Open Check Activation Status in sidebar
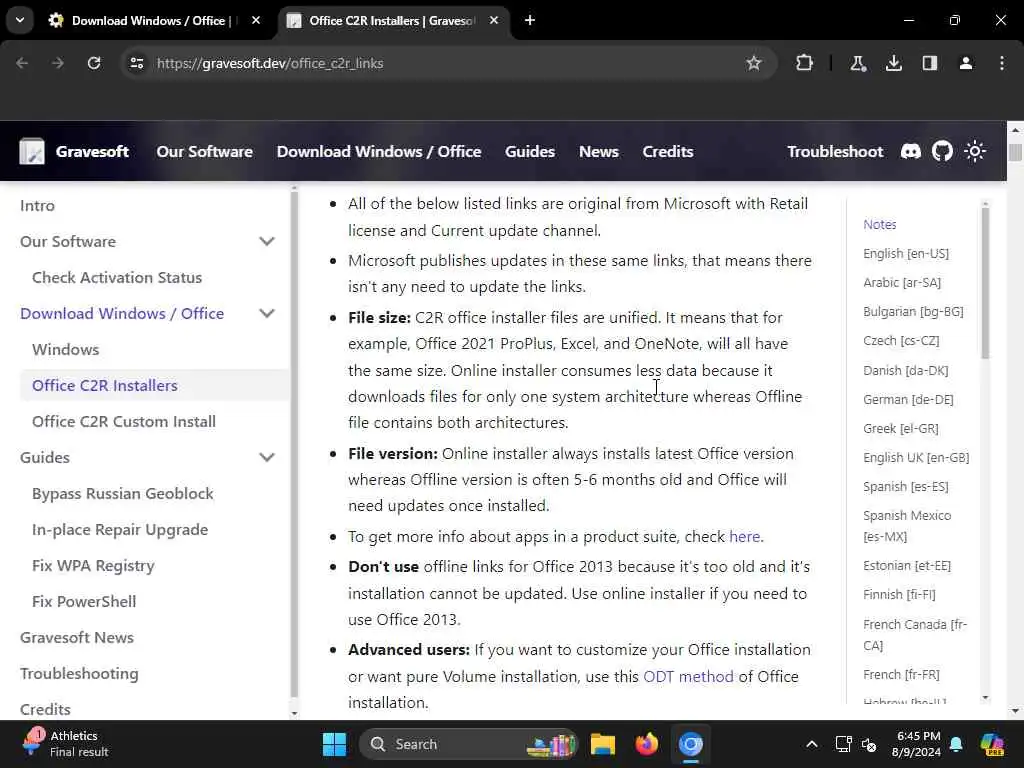This screenshot has height=768, width=1024. pos(117,278)
